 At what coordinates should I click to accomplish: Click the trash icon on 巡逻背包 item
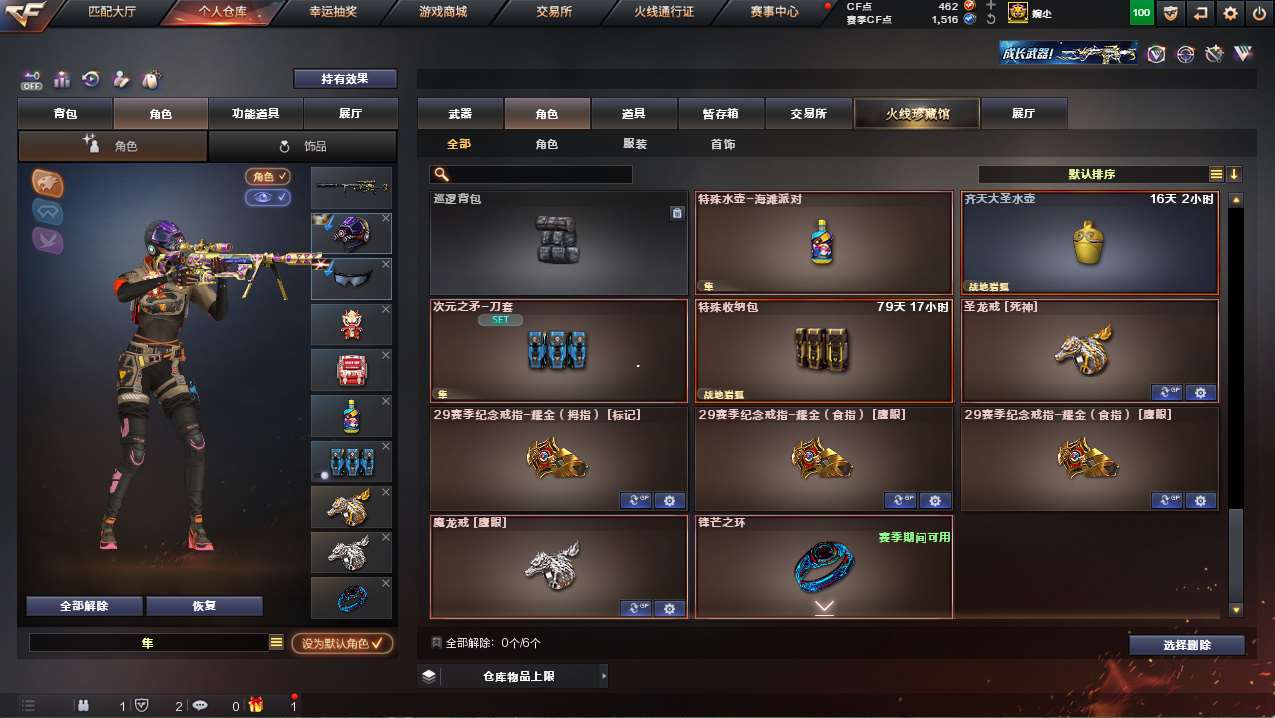pyautogui.click(x=677, y=213)
